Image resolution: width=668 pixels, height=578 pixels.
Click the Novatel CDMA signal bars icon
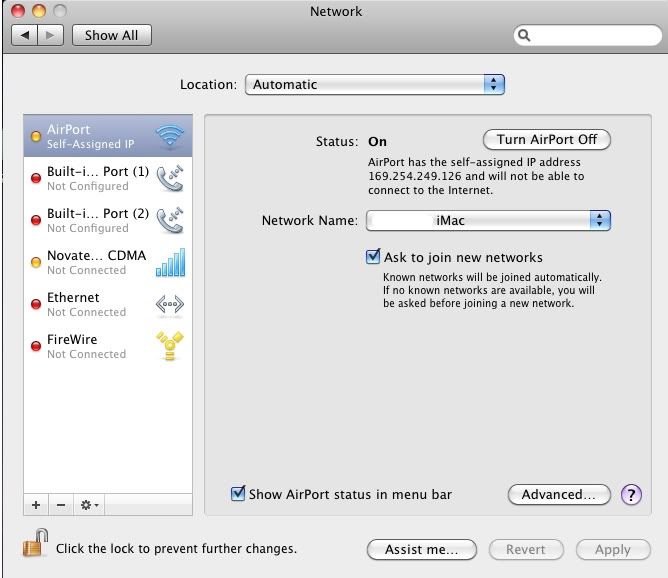(x=170, y=262)
